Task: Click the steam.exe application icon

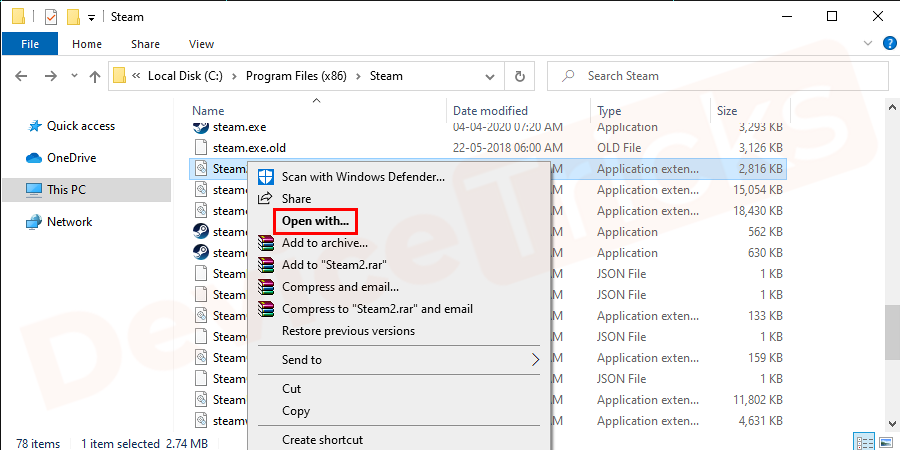Action: (200, 127)
